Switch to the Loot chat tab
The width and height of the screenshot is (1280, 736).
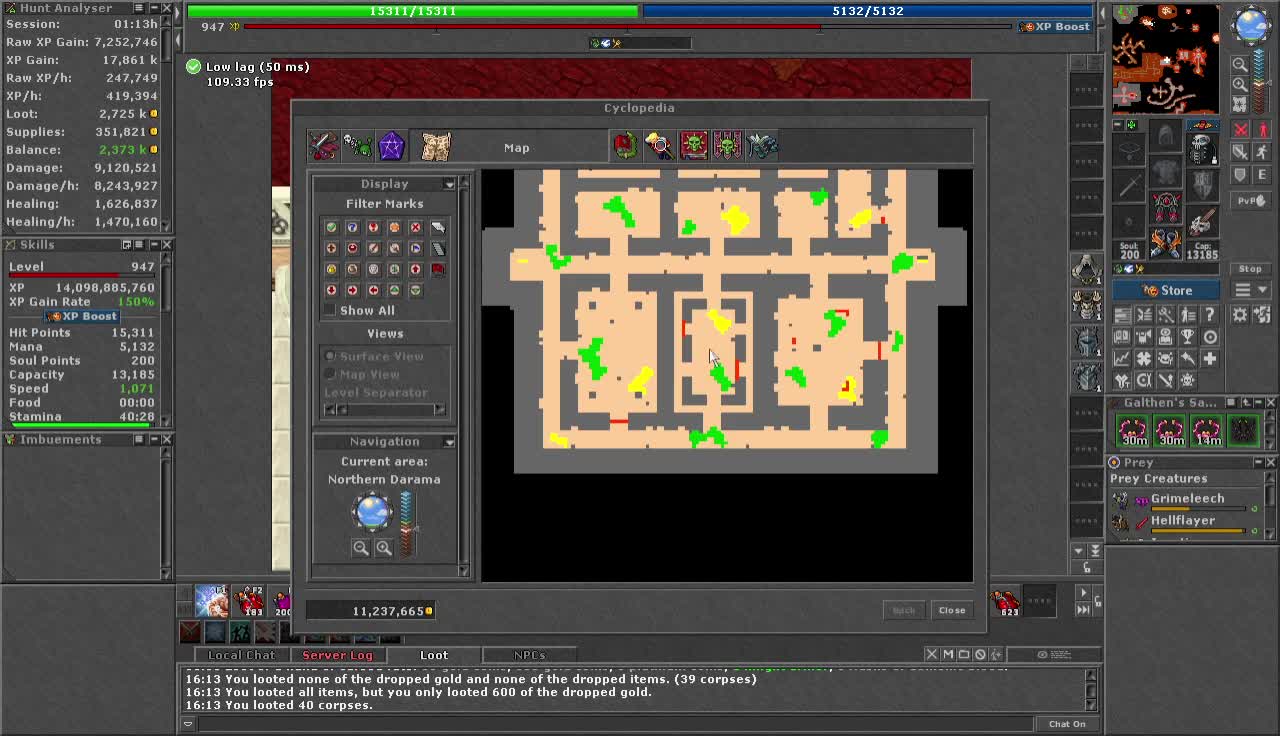click(434, 655)
